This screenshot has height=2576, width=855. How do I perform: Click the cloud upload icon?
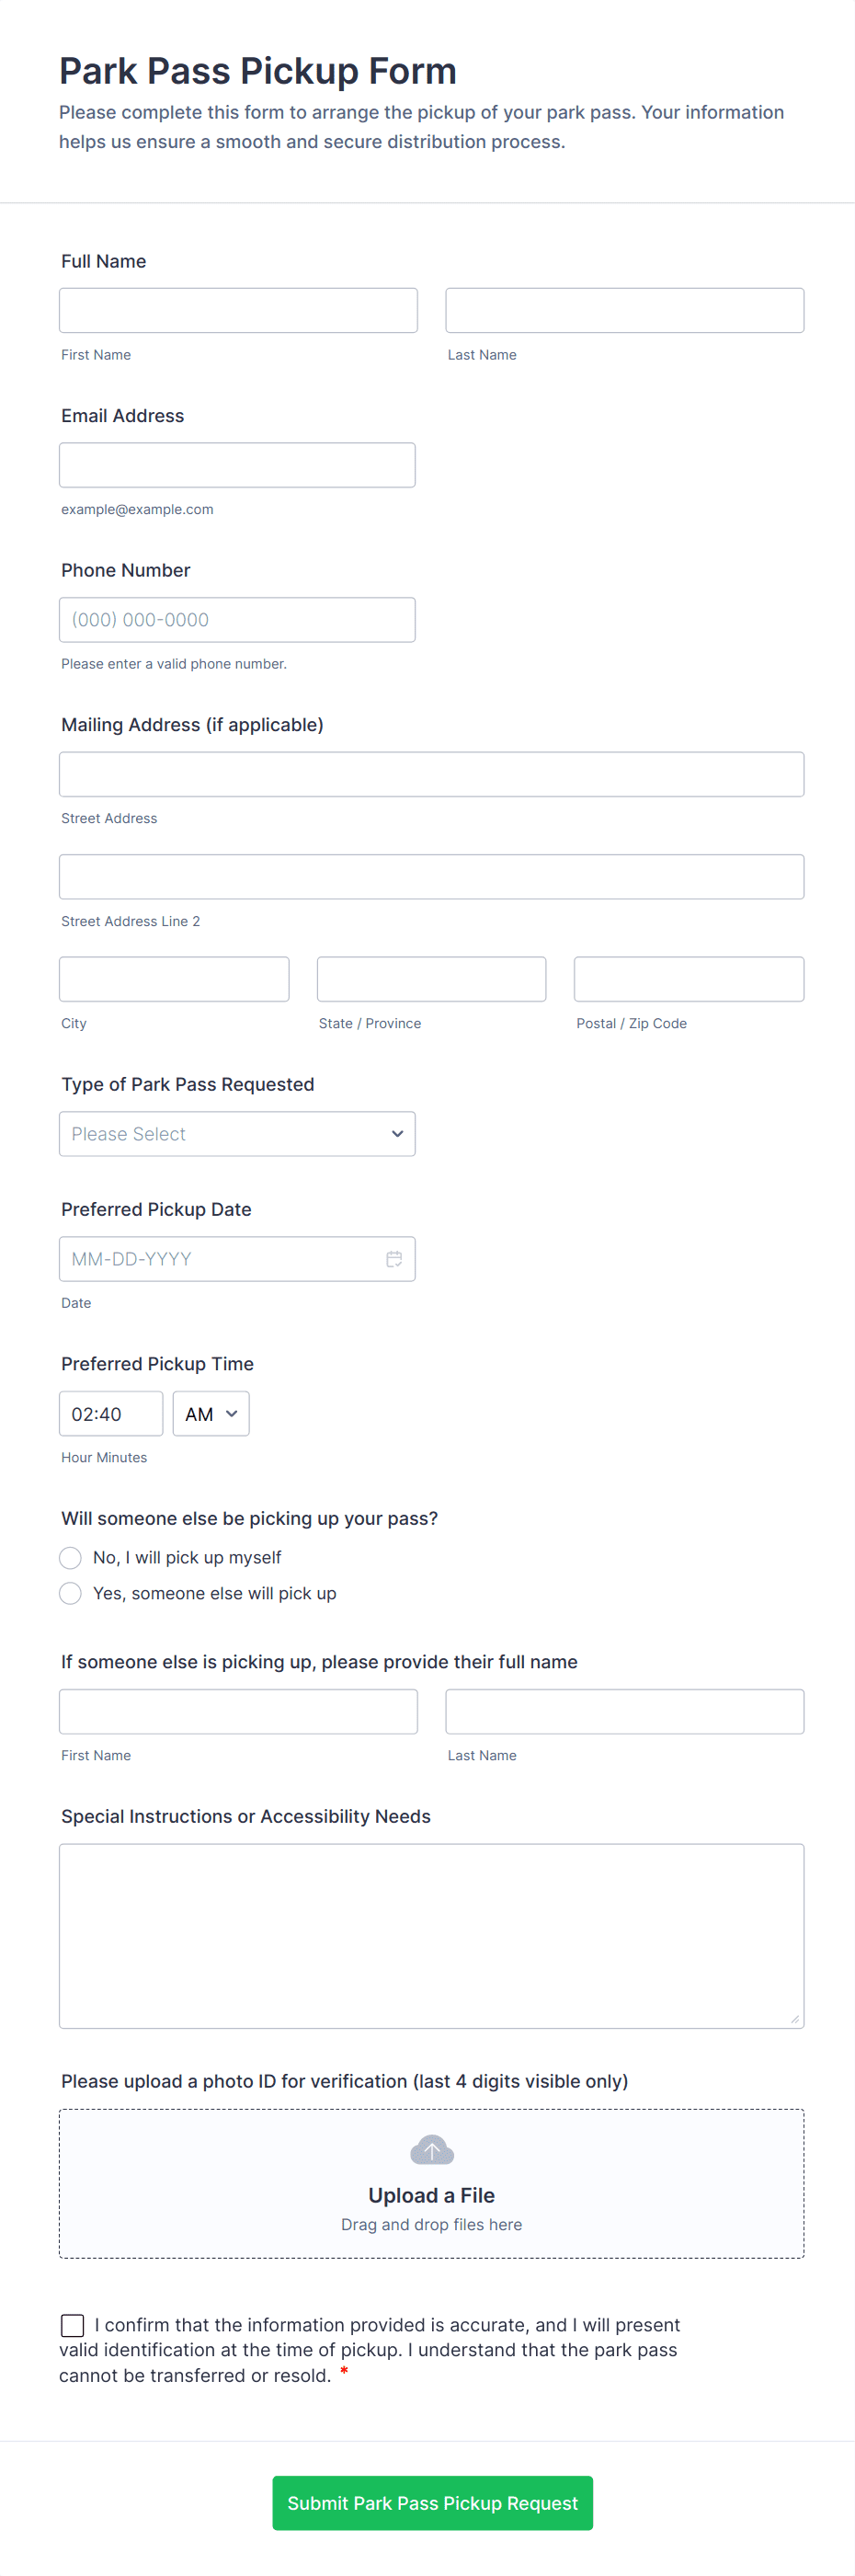coord(432,2149)
